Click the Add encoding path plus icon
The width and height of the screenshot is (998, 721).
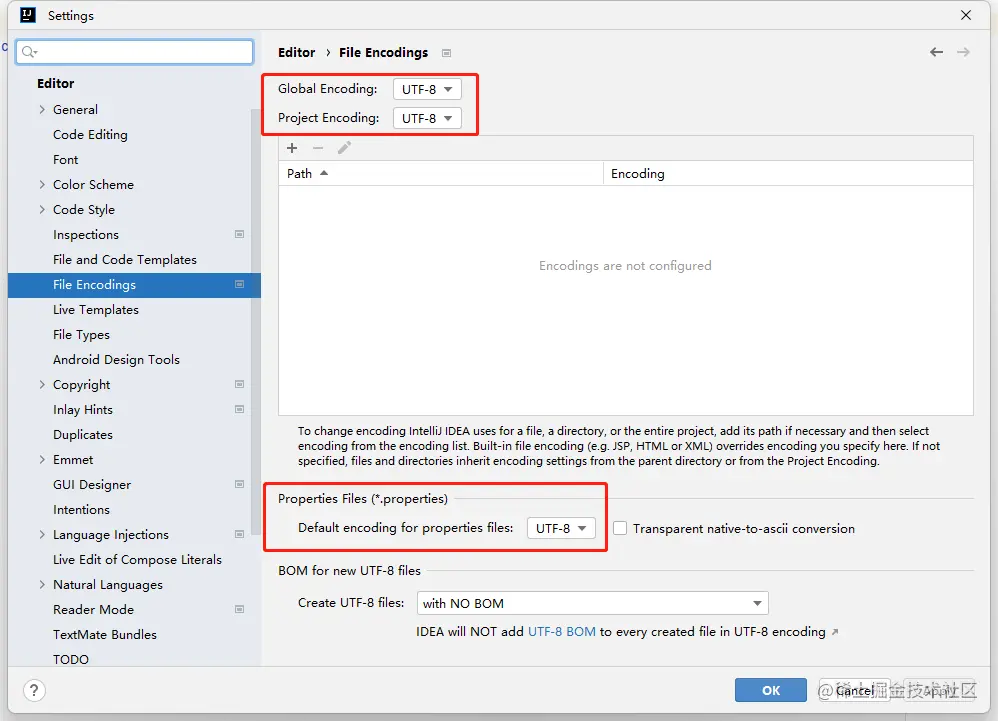(x=292, y=148)
